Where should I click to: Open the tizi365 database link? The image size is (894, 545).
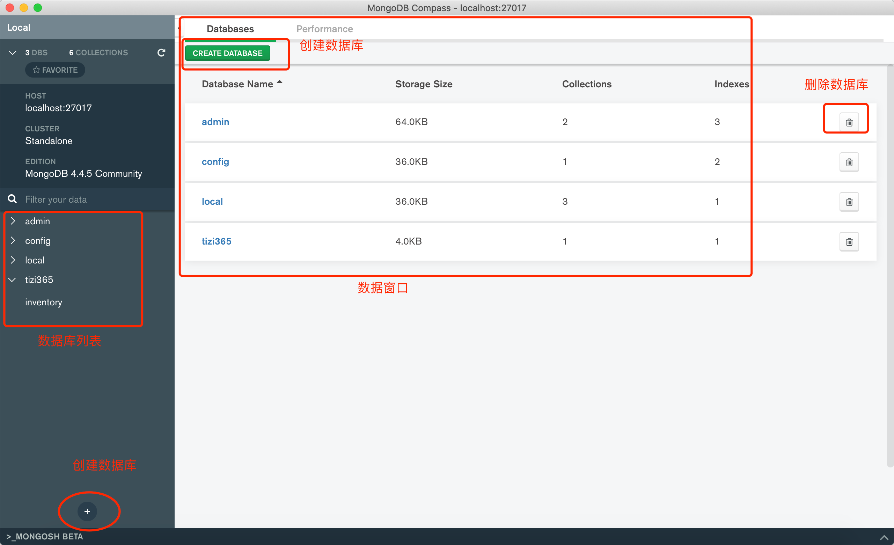click(217, 241)
